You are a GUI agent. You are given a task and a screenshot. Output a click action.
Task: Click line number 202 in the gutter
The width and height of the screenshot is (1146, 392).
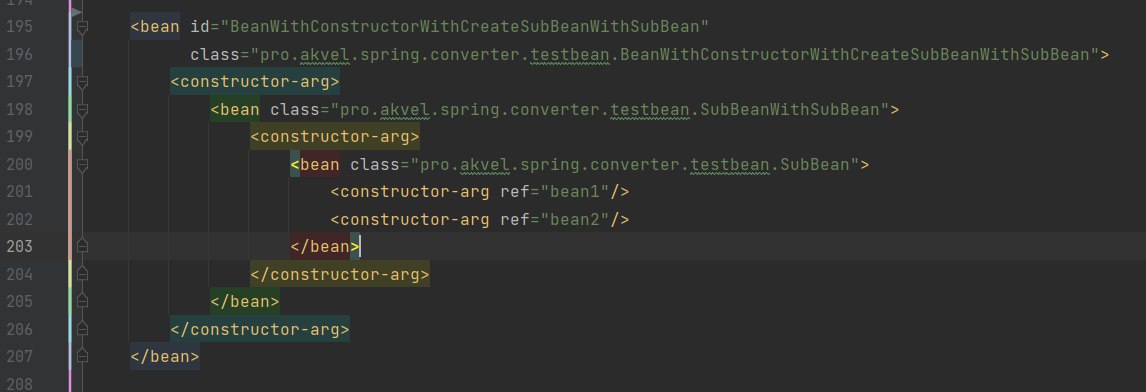20,219
